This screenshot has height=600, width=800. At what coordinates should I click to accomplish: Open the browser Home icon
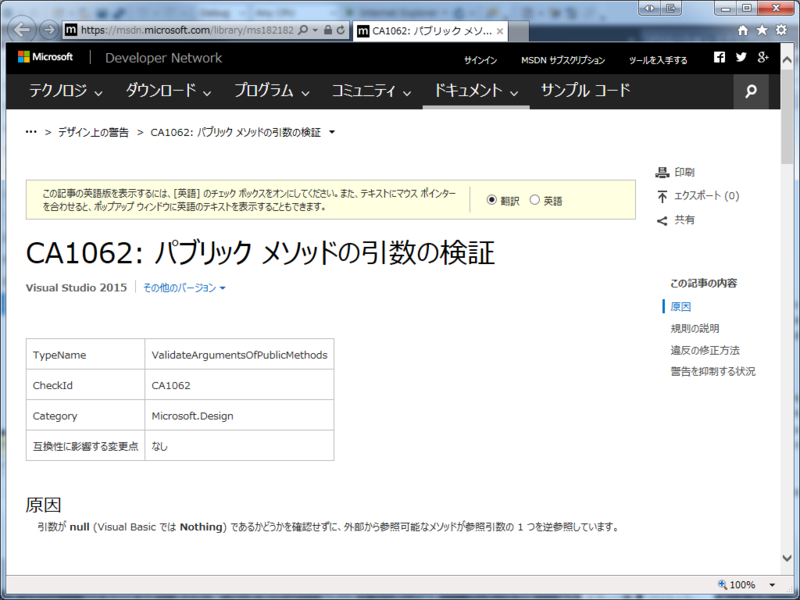point(743,30)
